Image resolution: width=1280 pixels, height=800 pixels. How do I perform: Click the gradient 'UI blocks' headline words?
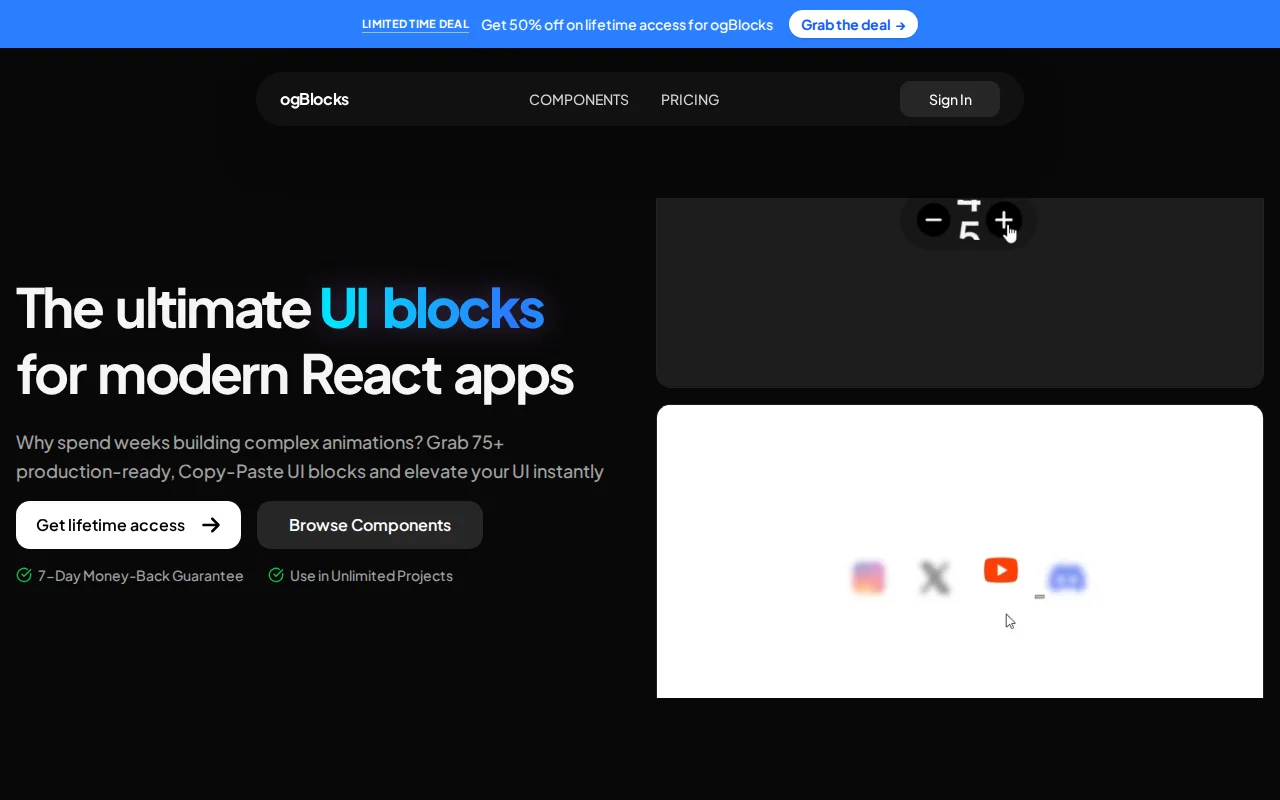pyautogui.click(x=432, y=308)
